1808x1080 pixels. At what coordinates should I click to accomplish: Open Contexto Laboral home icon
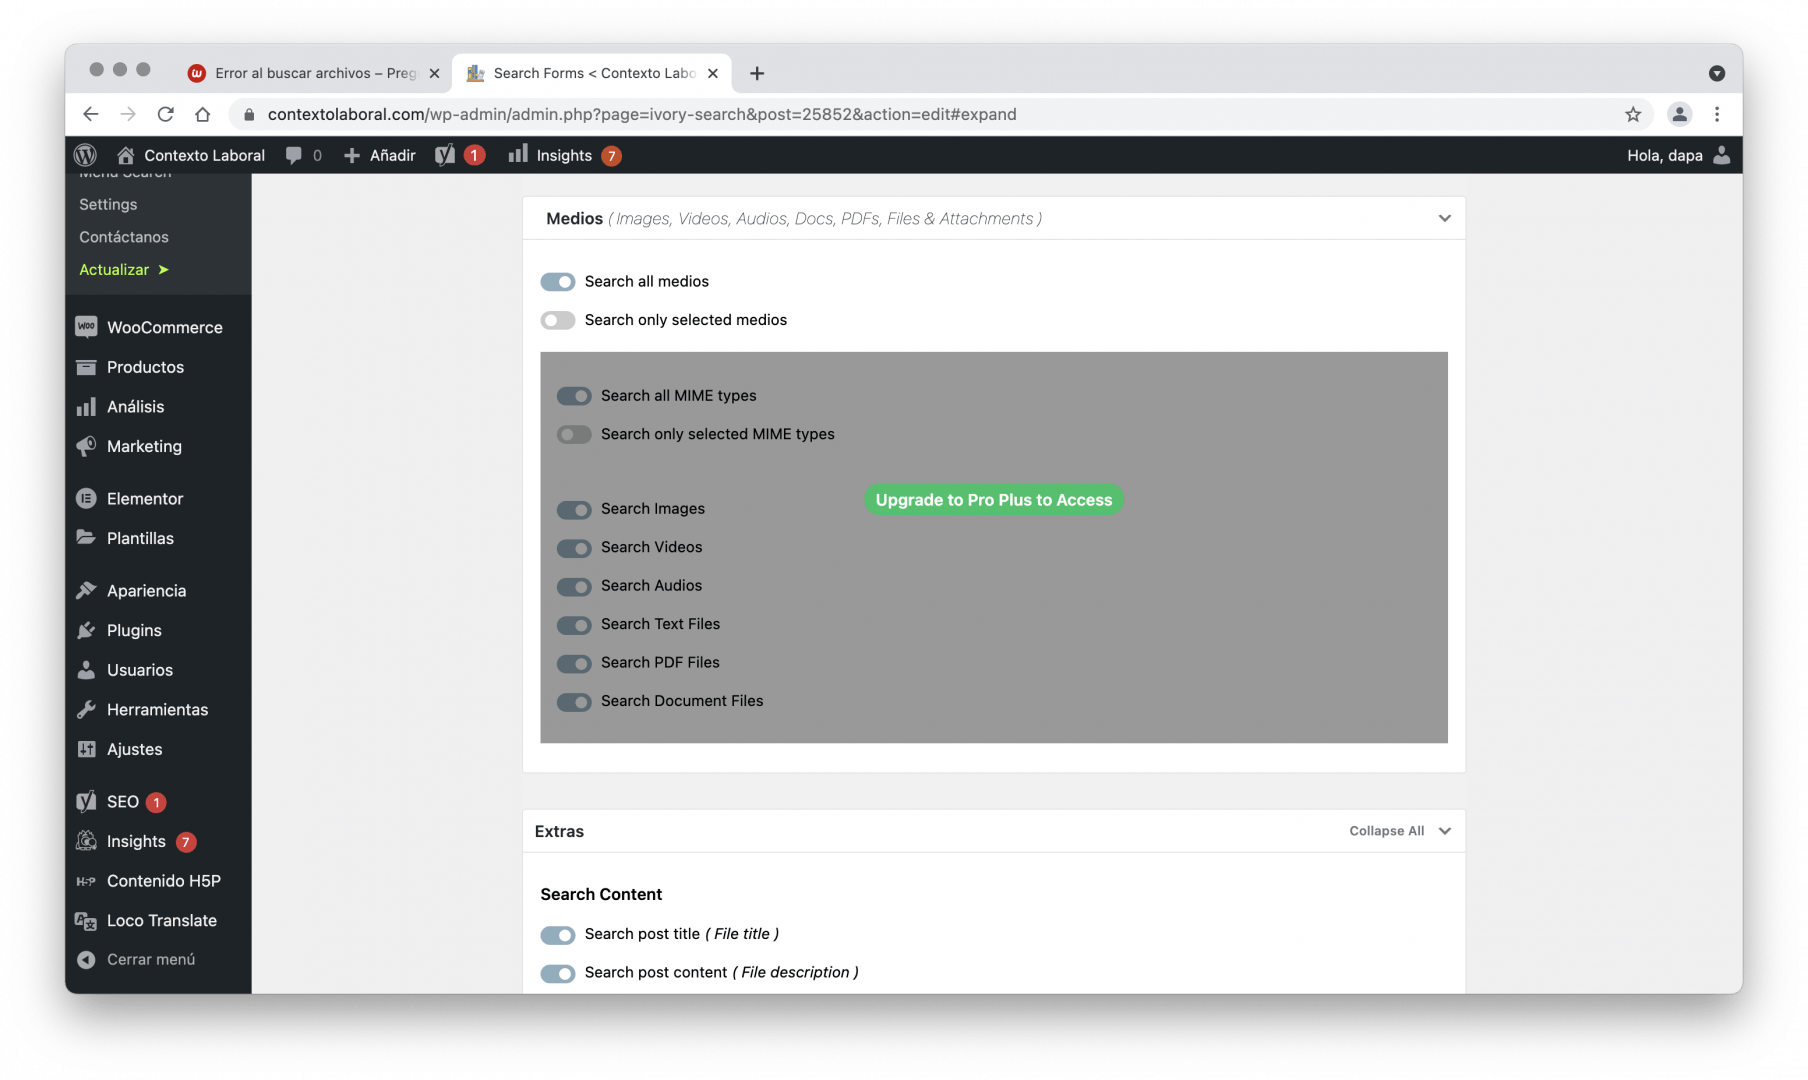pyautogui.click(x=125, y=155)
